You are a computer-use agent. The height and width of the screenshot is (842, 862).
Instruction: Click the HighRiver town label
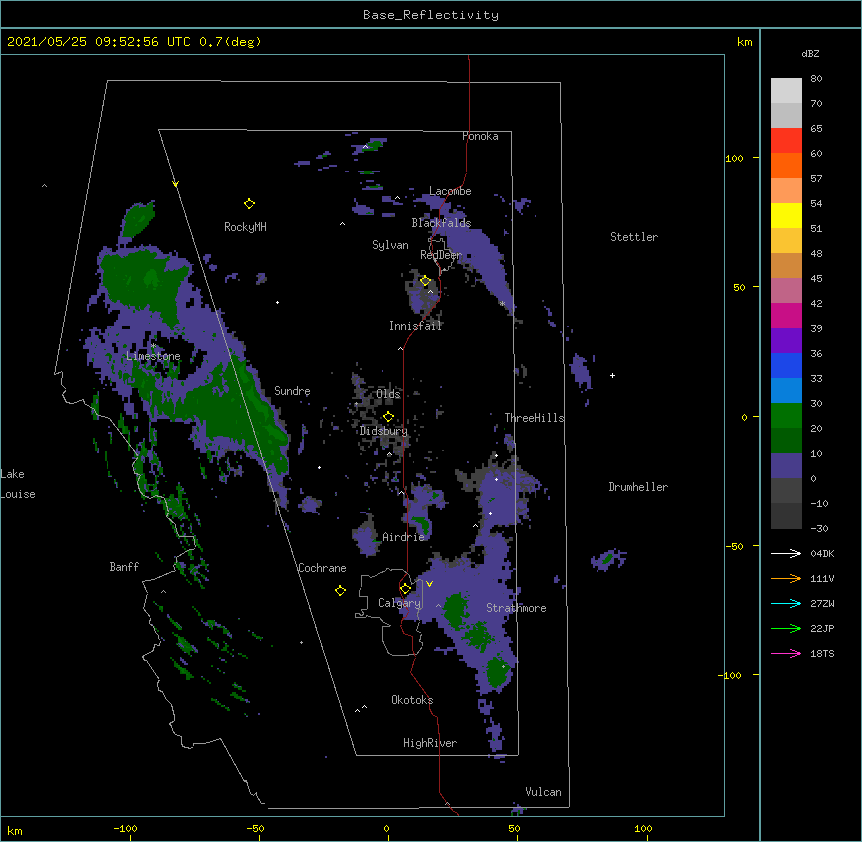click(430, 743)
